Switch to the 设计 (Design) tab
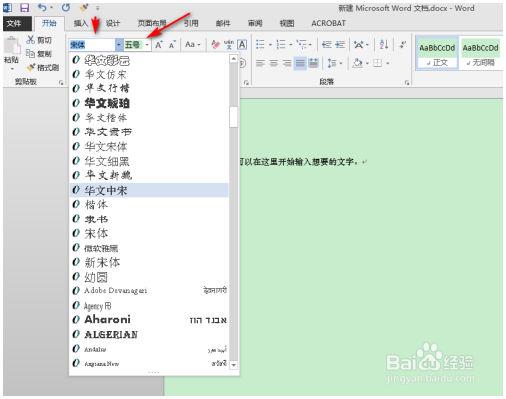506x399 pixels. pyautogui.click(x=113, y=23)
